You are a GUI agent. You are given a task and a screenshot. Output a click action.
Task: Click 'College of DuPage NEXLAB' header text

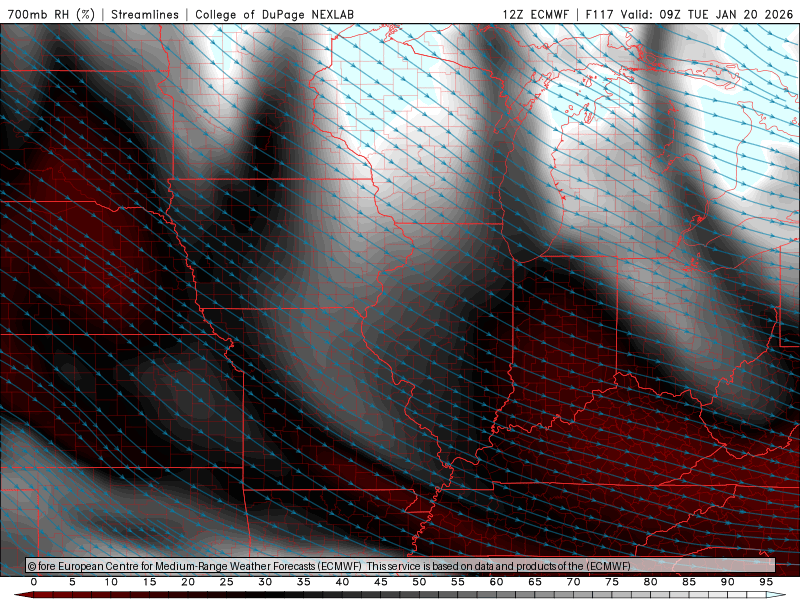(x=274, y=14)
